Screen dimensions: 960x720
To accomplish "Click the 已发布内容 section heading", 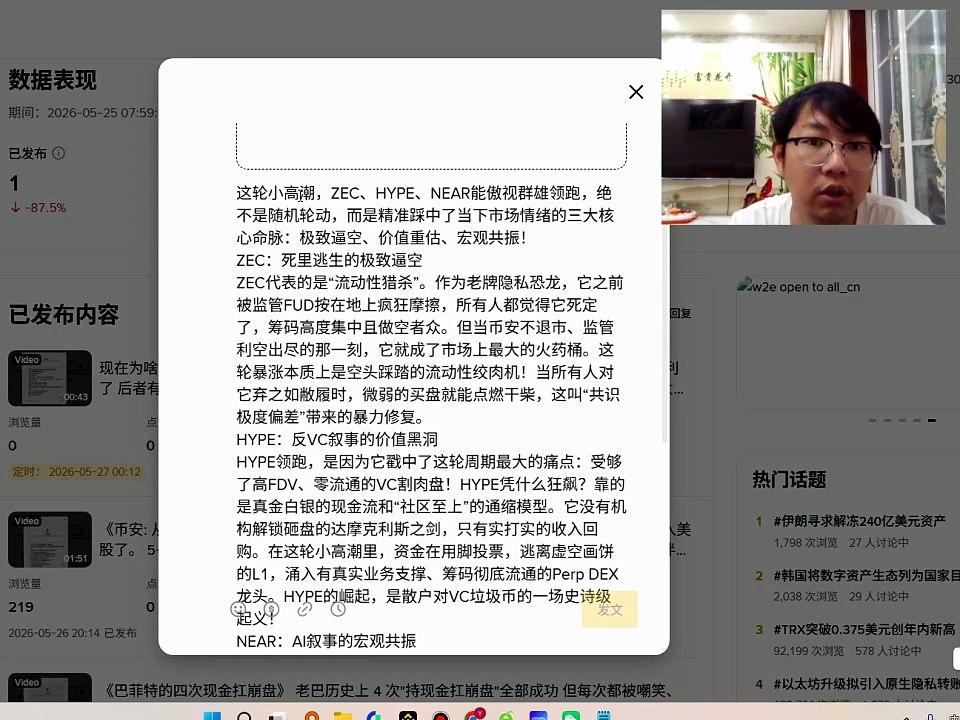I will tap(64, 315).
